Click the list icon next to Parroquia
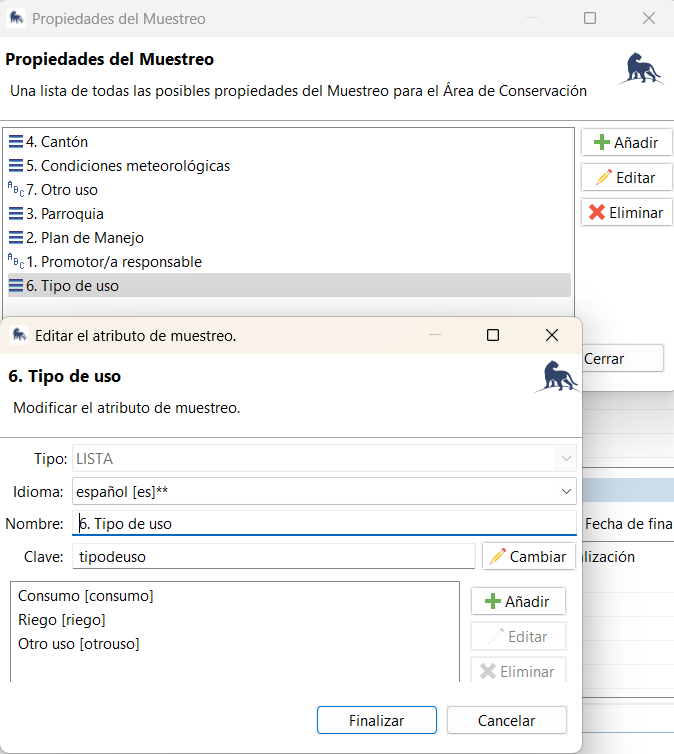The width and height of the screenshot is (674, 754). pos(16,214)
